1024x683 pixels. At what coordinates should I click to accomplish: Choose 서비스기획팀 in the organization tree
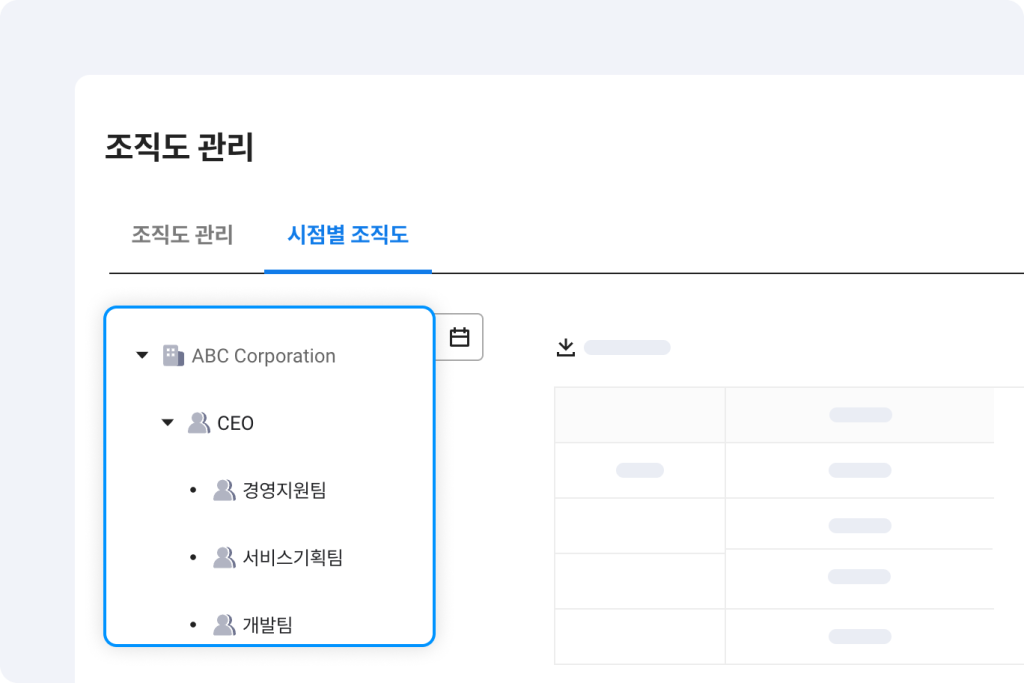293,558
